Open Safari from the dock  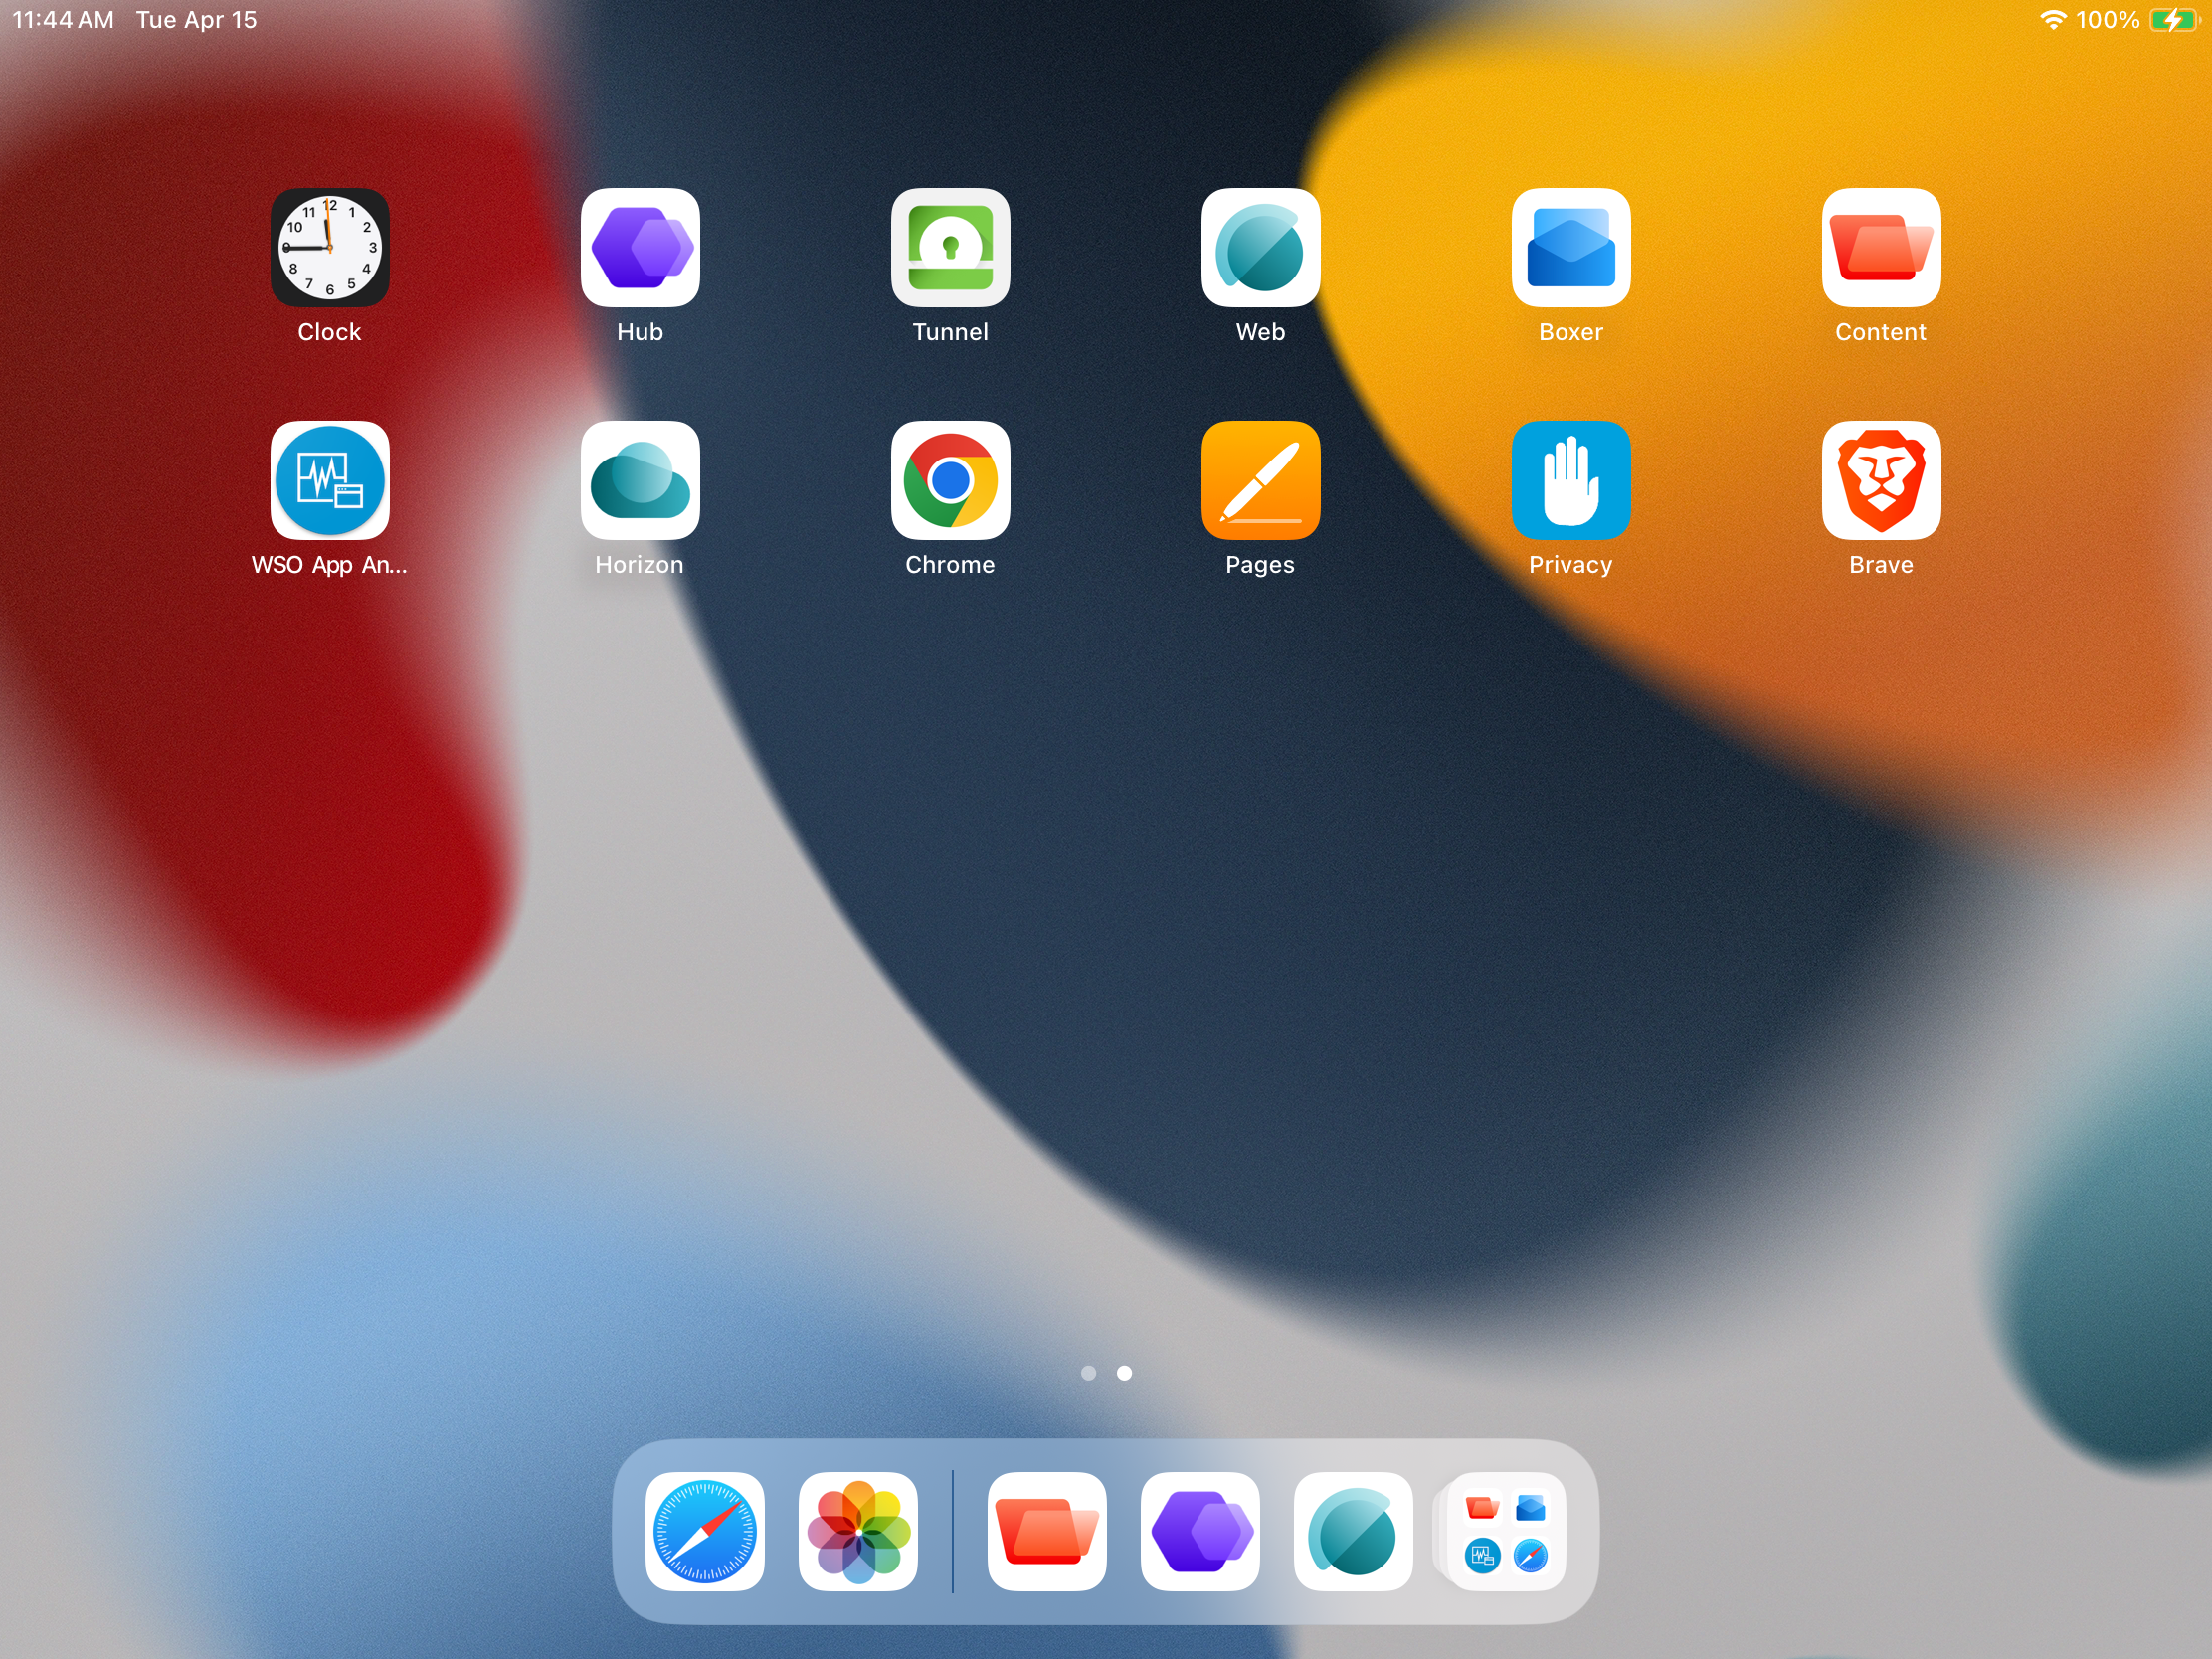tap(705, 1531)
